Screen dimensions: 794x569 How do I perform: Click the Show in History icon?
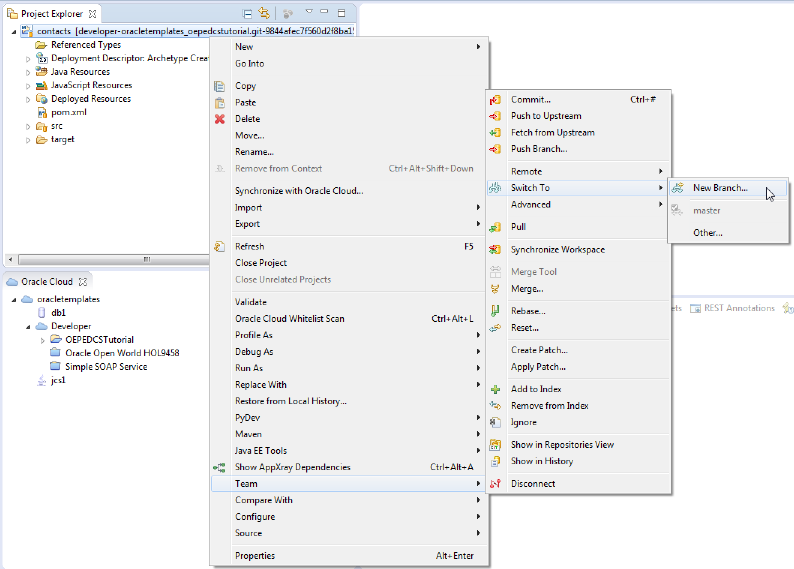point(495,461)
